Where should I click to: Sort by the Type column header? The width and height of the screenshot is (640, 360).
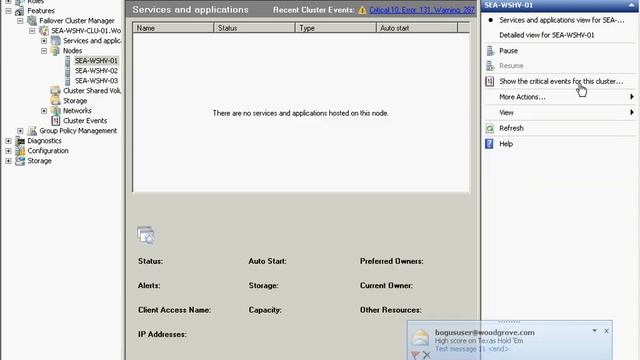click(336, 28)
